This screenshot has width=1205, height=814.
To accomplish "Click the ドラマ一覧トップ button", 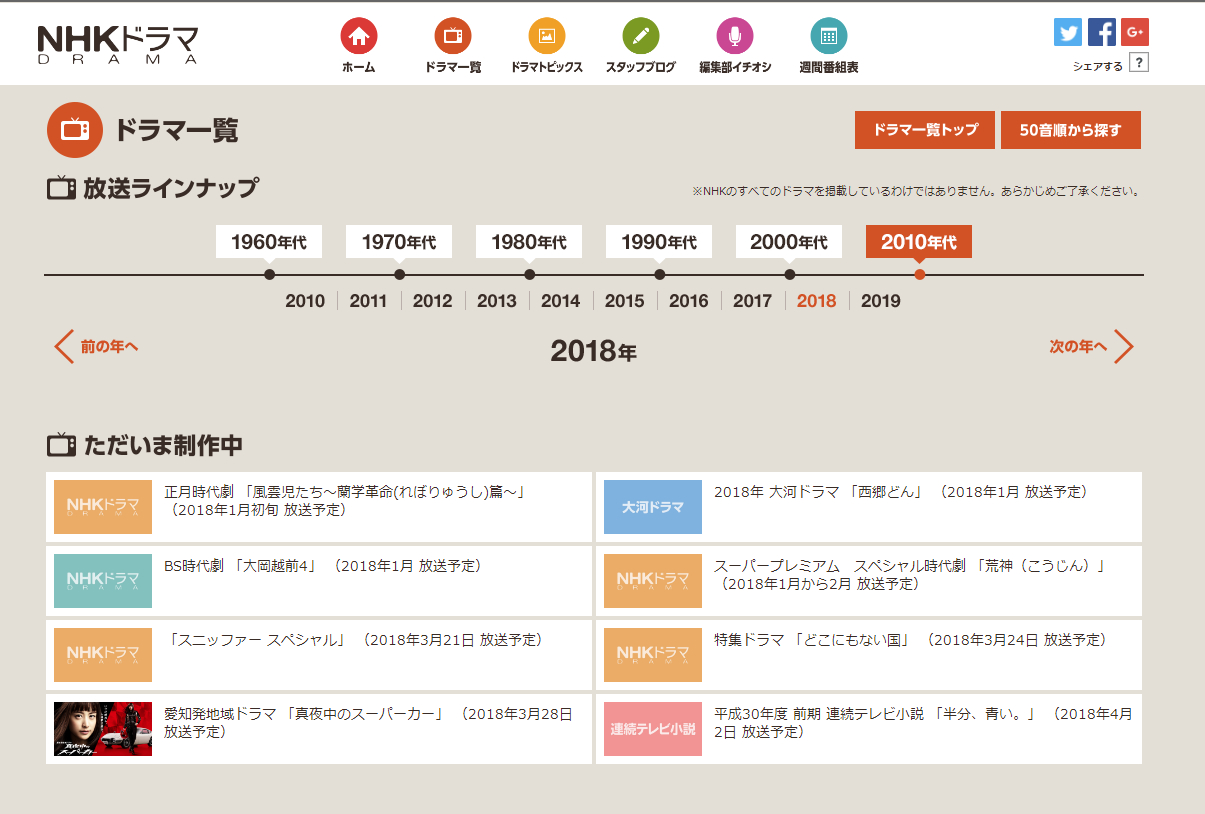I will click(925, 130).
